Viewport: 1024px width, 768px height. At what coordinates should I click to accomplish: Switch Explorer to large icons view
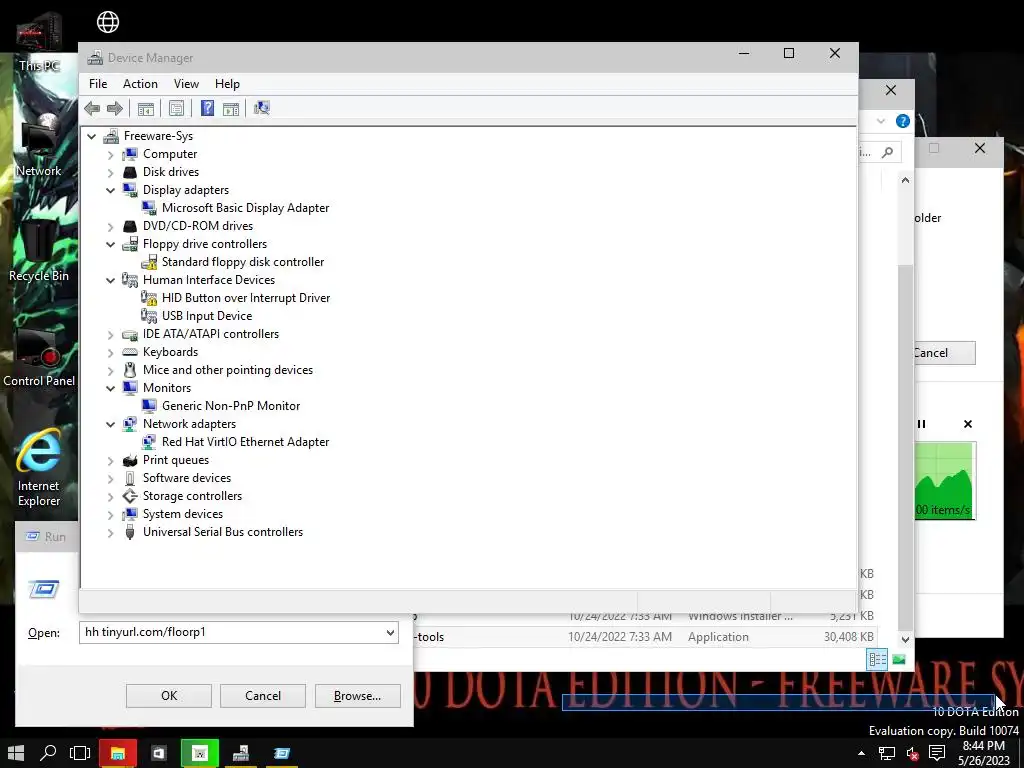coord(899,660)
